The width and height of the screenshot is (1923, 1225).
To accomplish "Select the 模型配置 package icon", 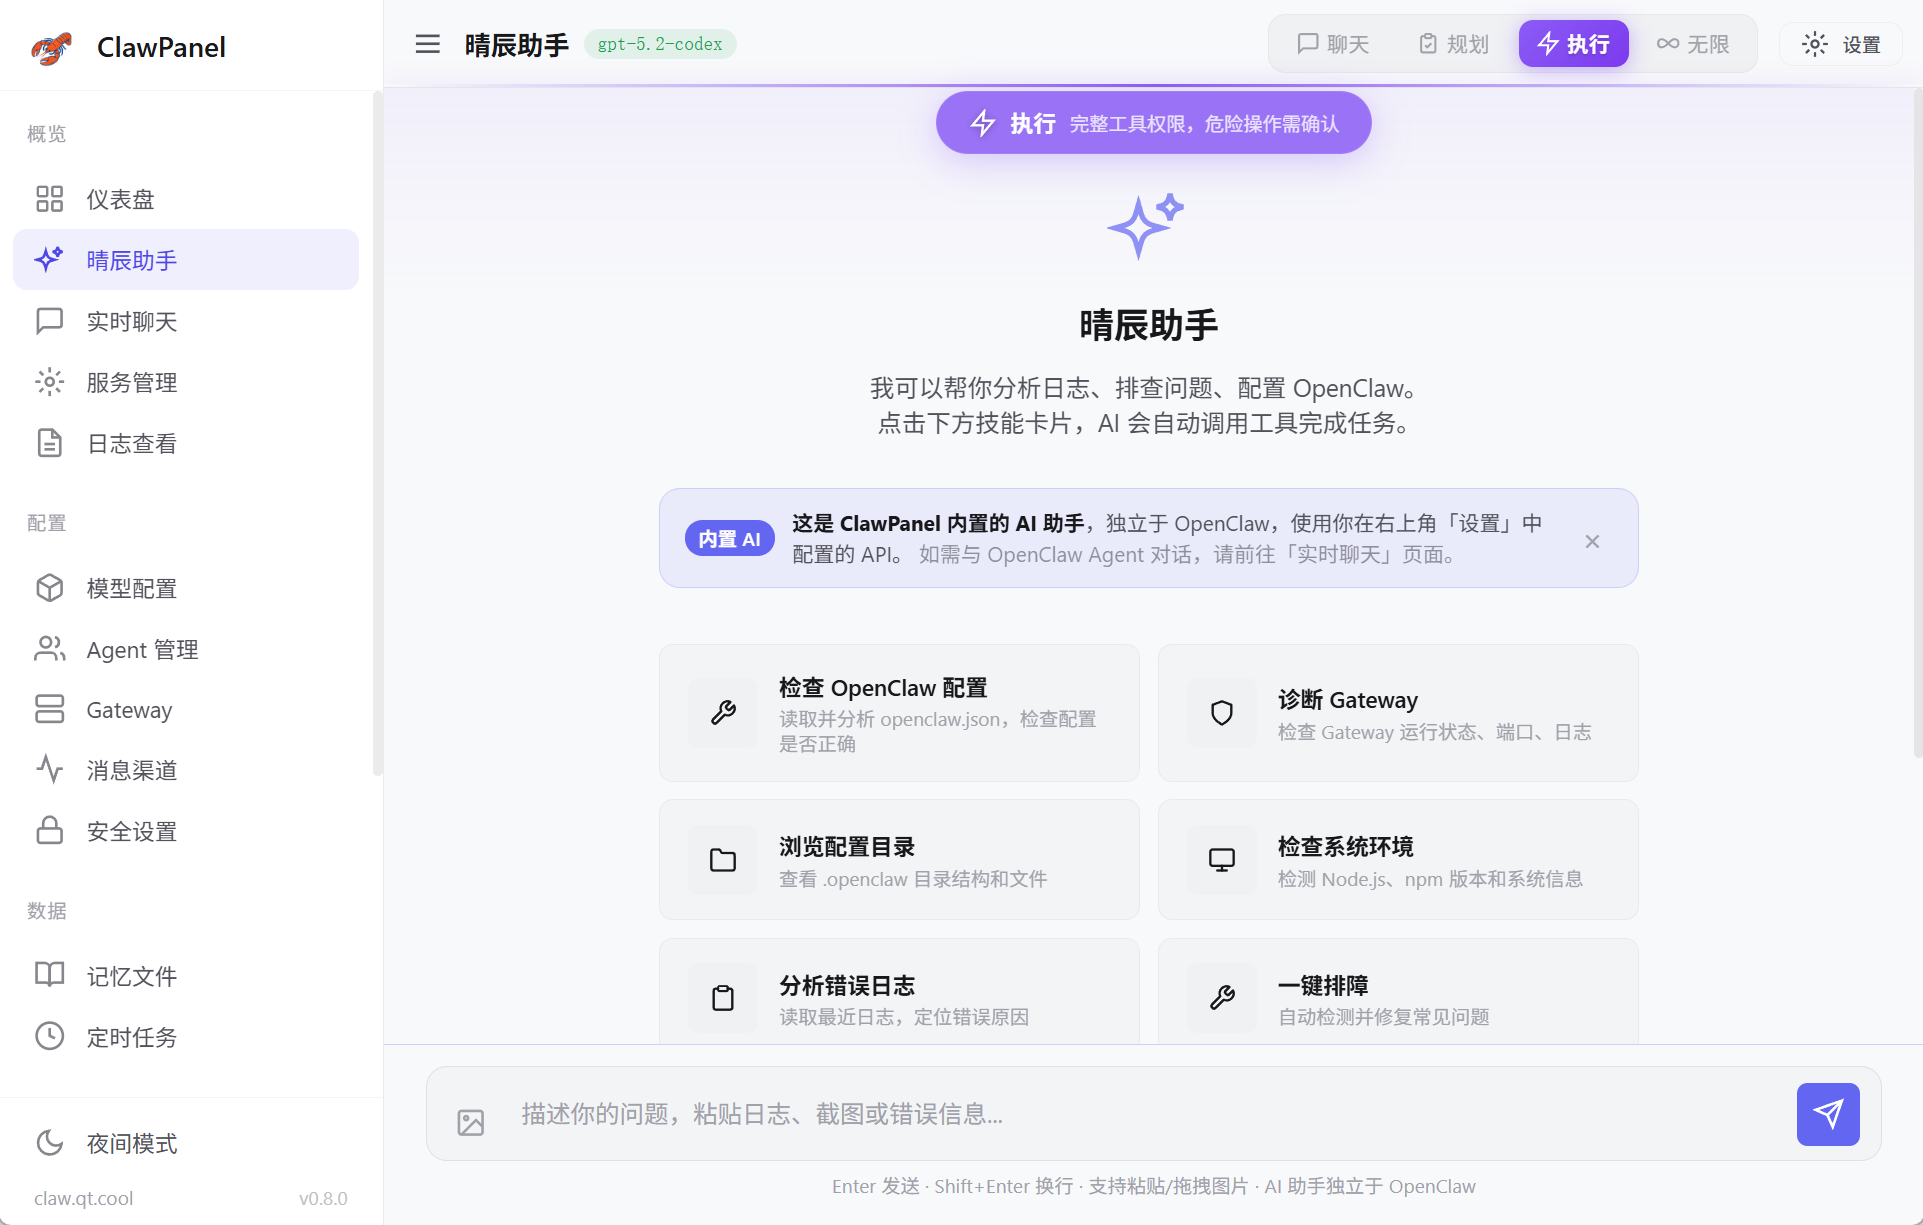I will tap(50, 588).
